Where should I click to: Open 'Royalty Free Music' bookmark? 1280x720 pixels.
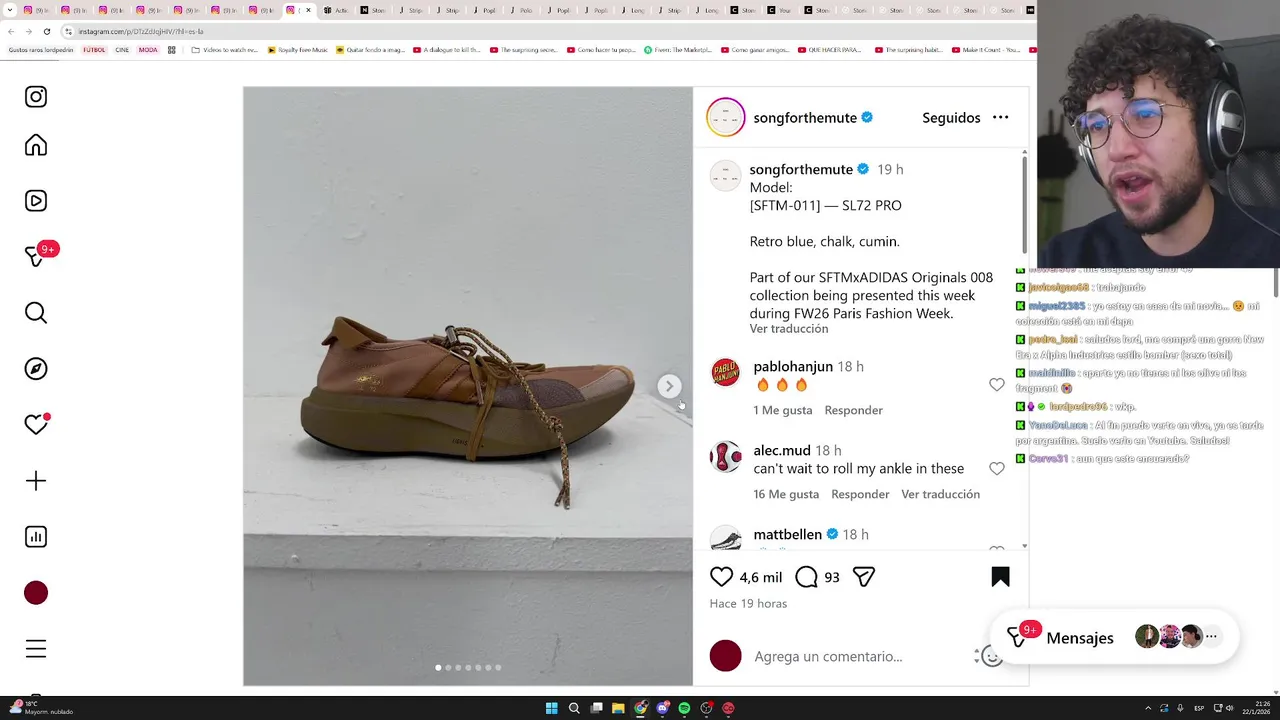point(298,50)
